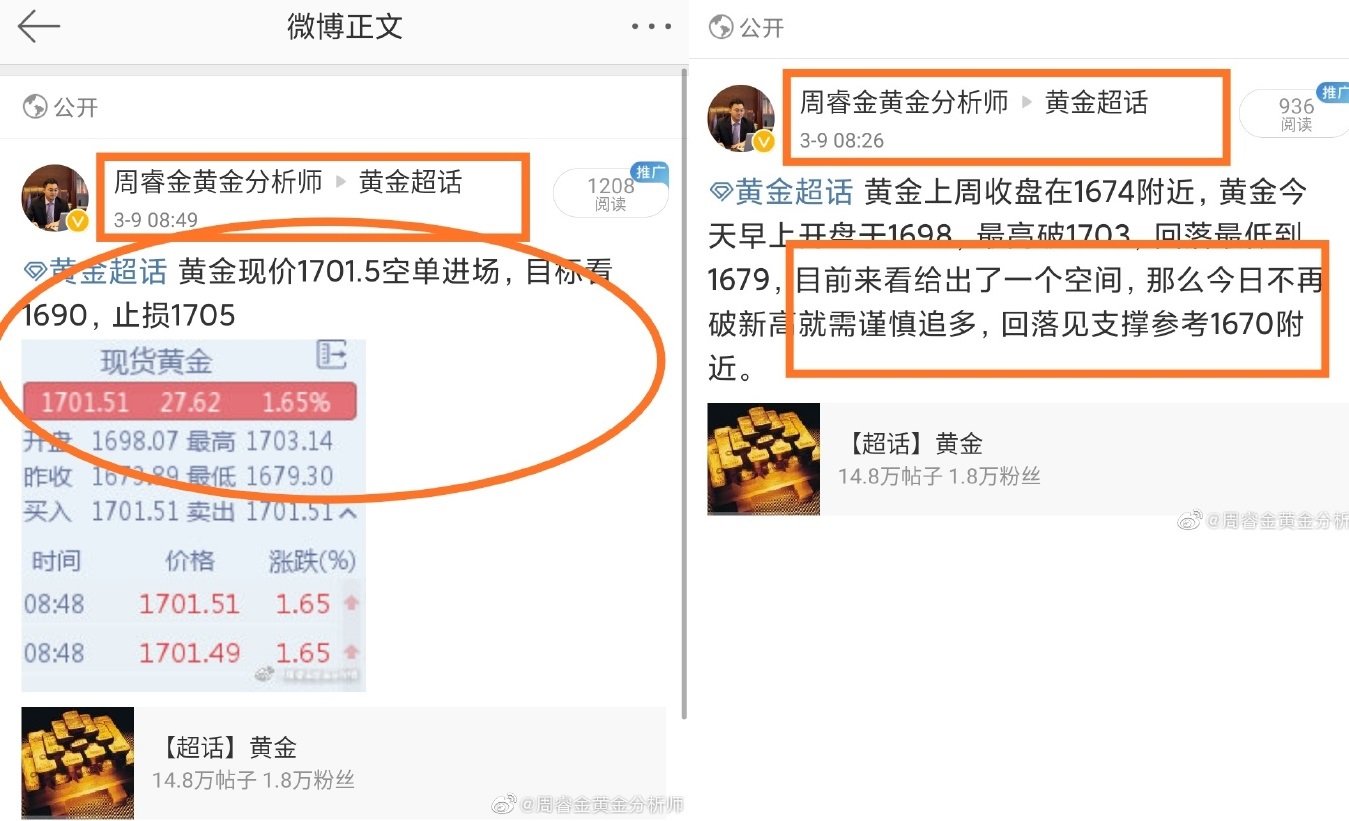This screenshot has width=1349, height=821.
Task: Tap the verified badge on left avatar
Action: coord(77,221)
